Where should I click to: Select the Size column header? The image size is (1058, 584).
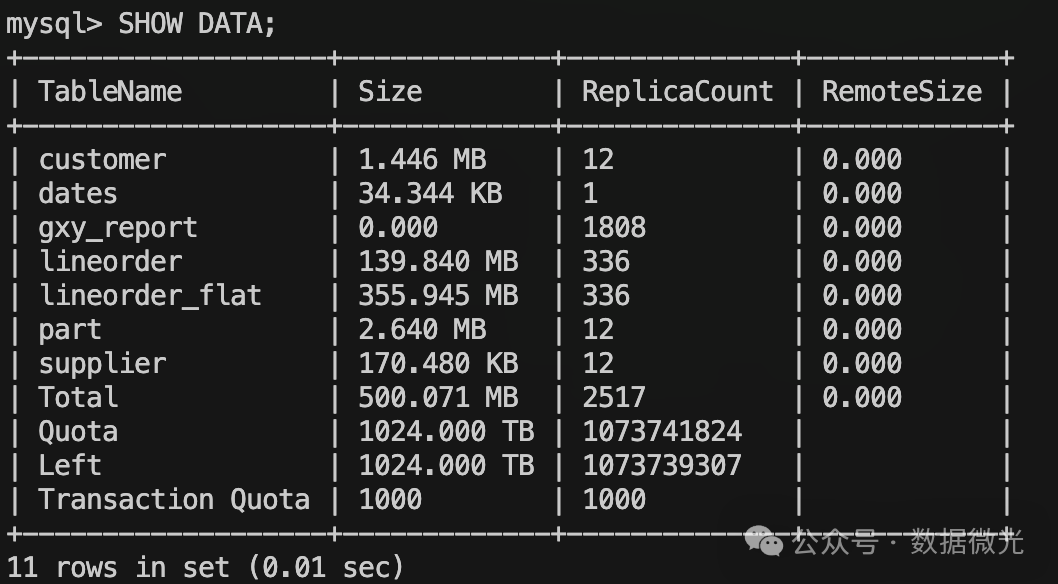390,92
